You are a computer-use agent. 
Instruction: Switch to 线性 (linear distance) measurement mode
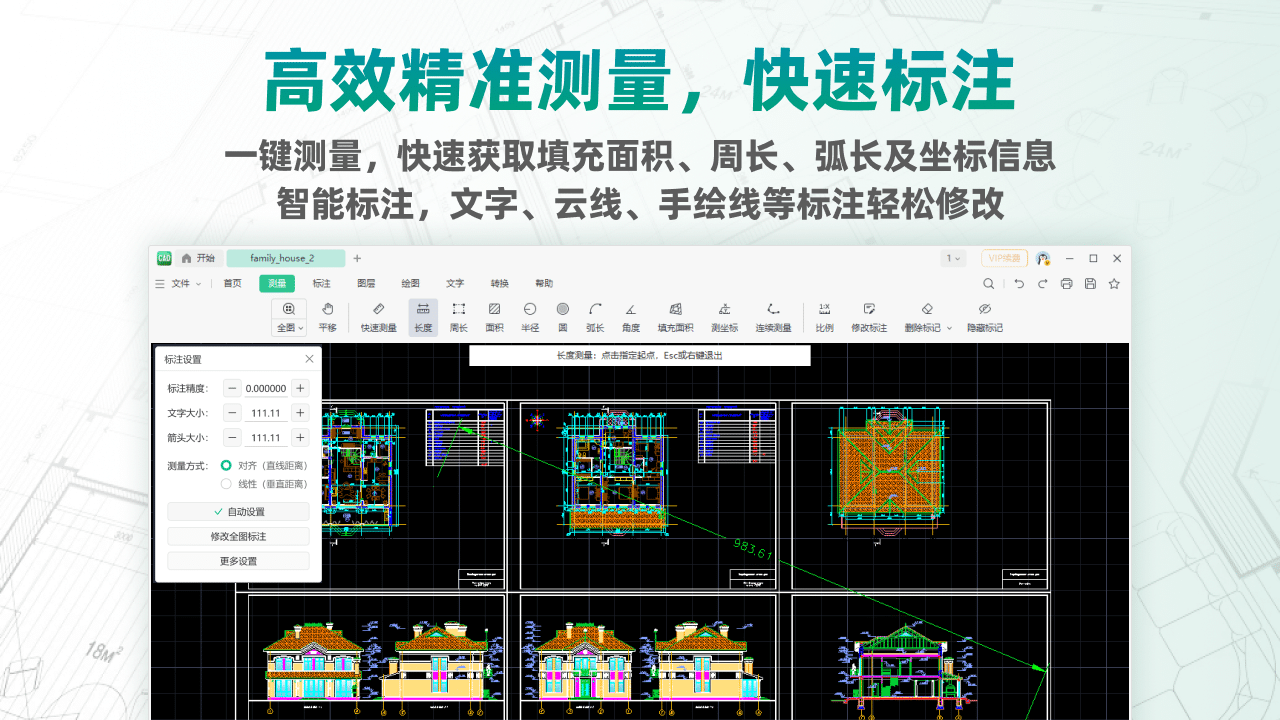(226, 484)
